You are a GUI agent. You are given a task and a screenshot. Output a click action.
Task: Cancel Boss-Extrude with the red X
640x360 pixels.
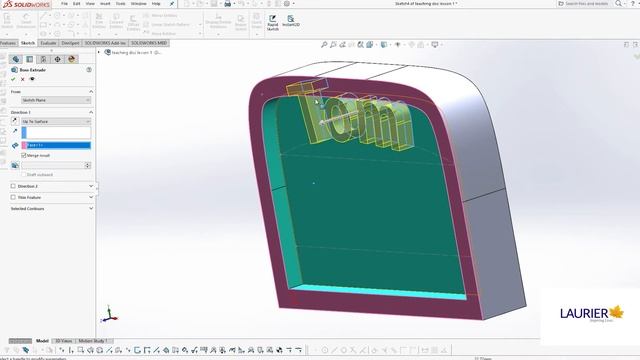click(x=22, y=79)
